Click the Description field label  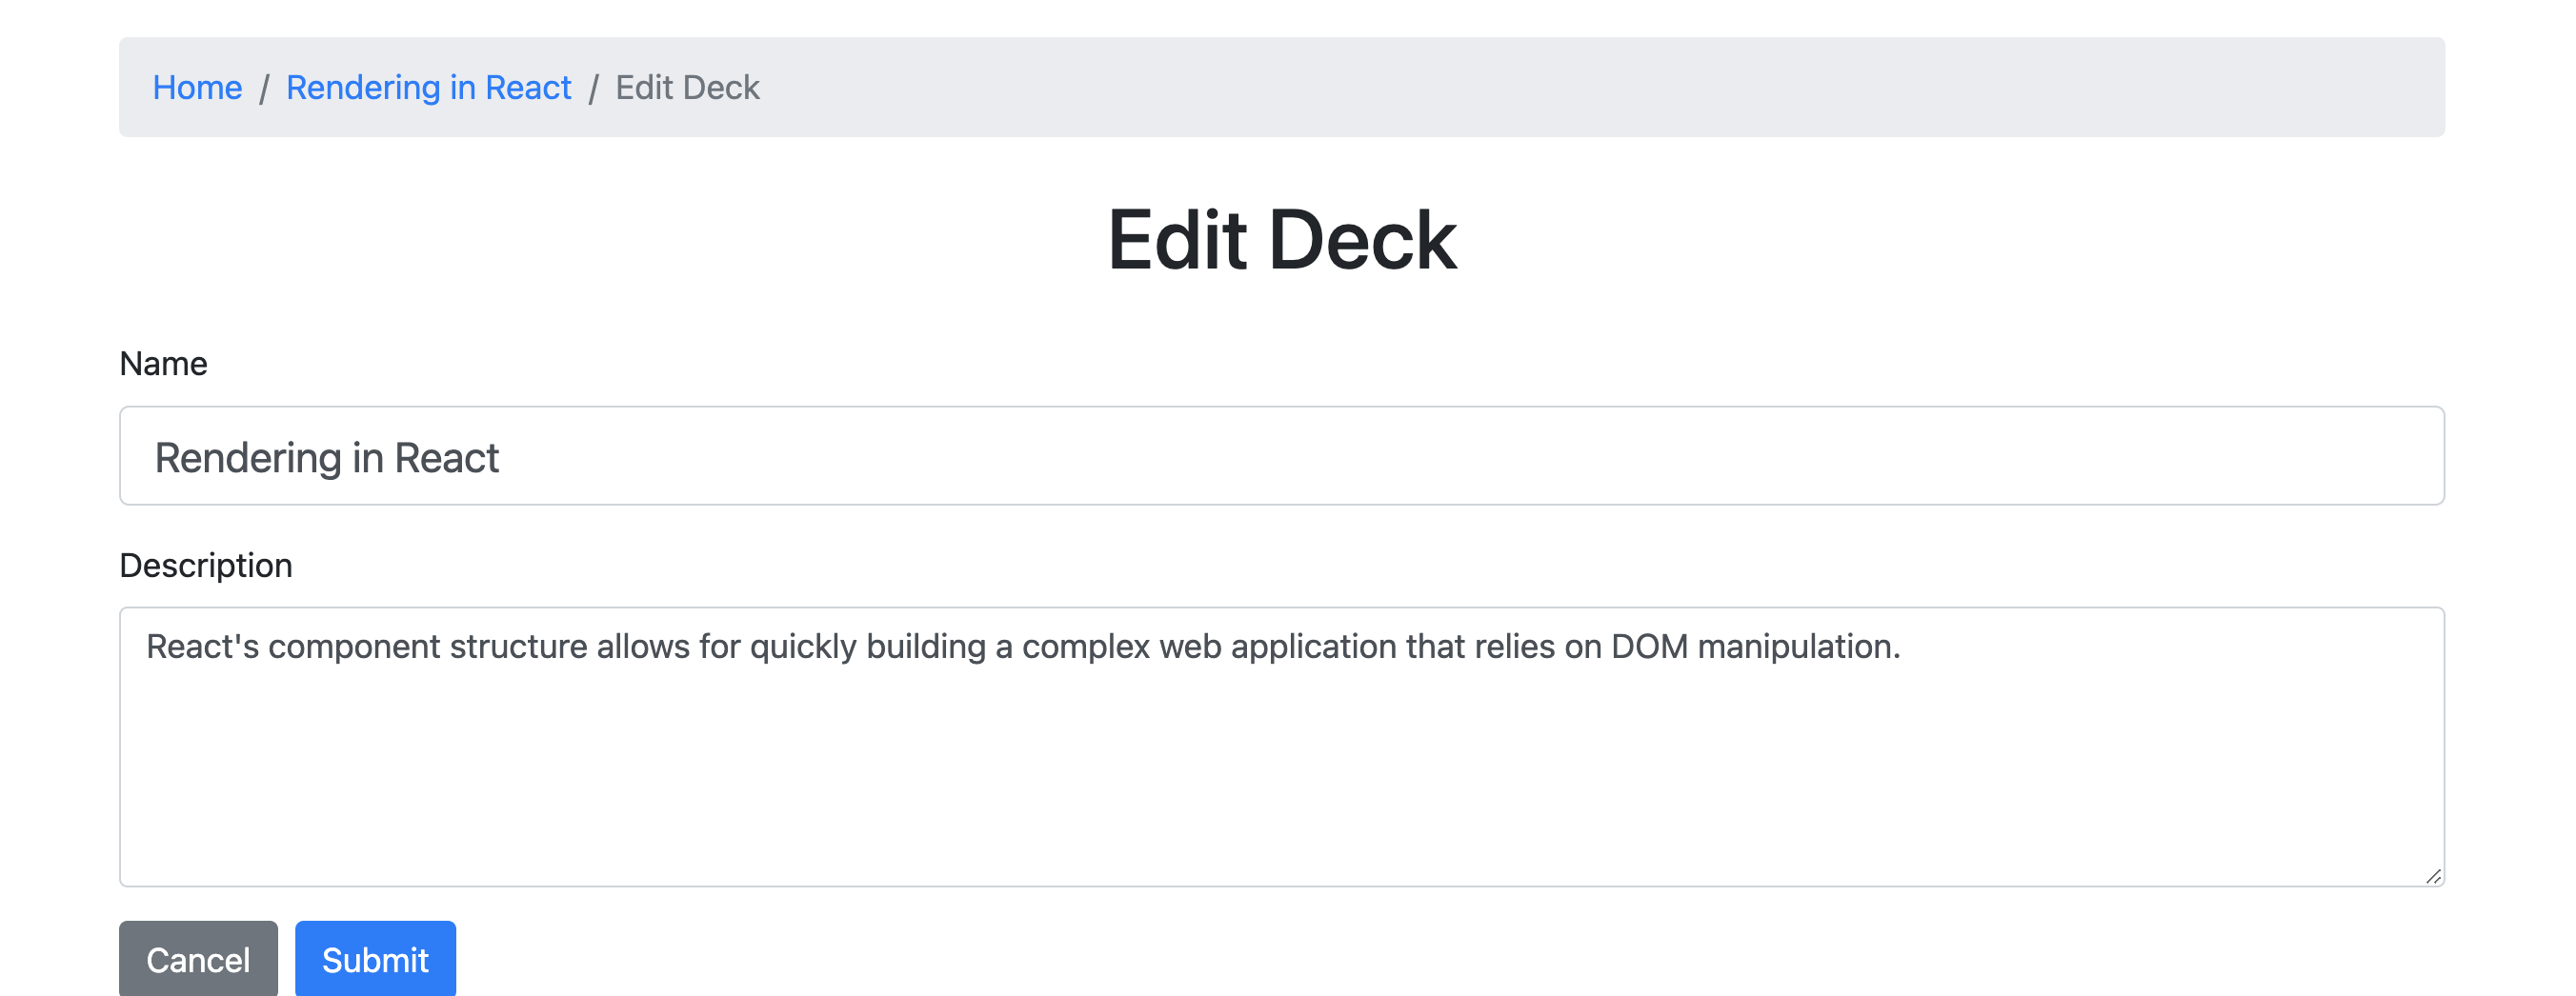[x=205, y=565]
